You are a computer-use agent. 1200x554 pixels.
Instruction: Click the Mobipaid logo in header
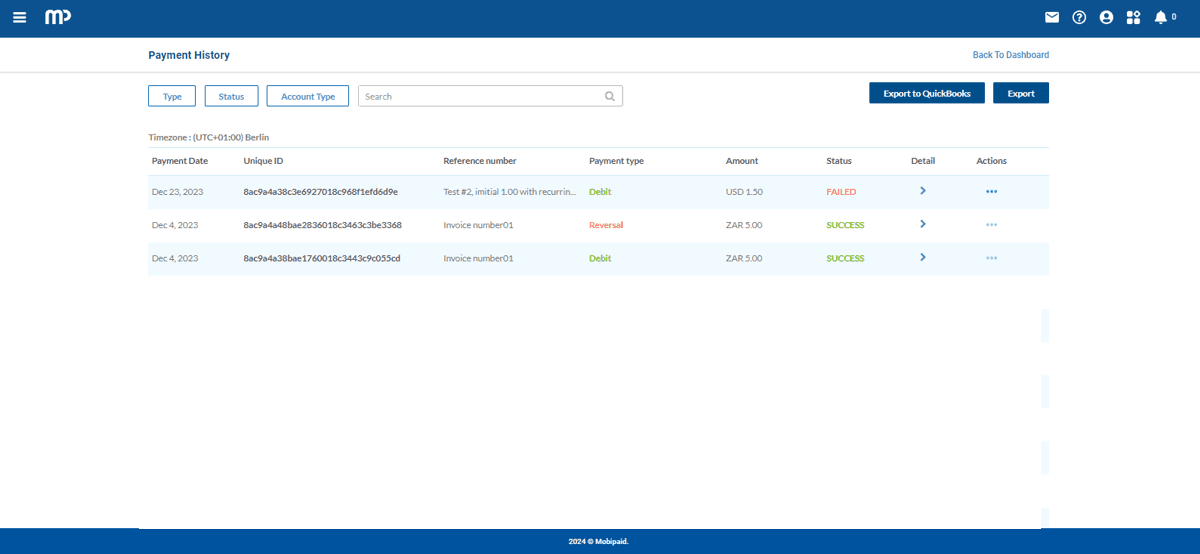point(58,18)
